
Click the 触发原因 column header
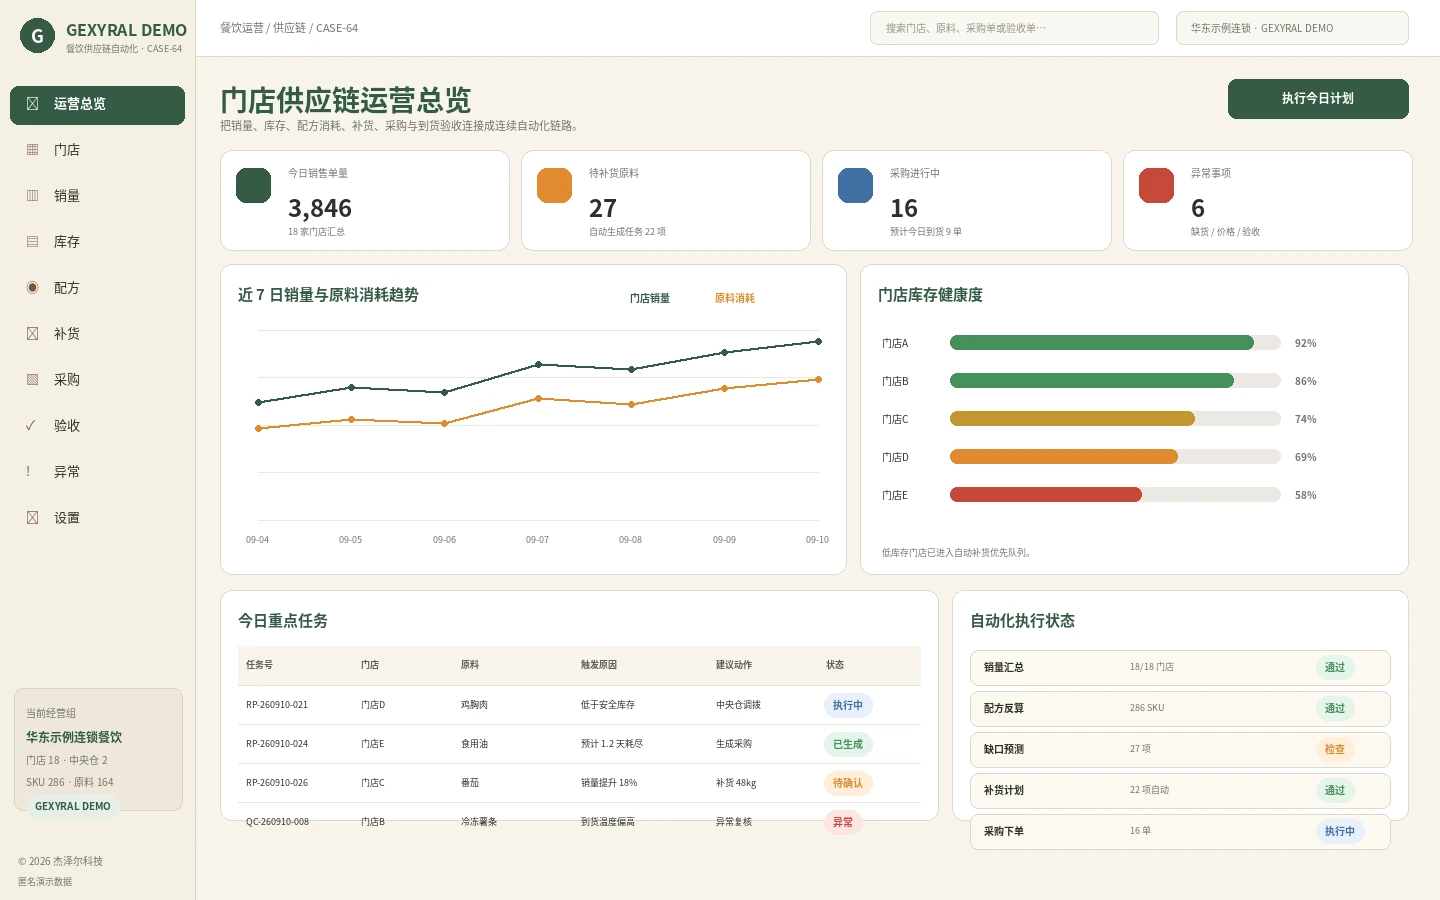click(x=599, y=665)
